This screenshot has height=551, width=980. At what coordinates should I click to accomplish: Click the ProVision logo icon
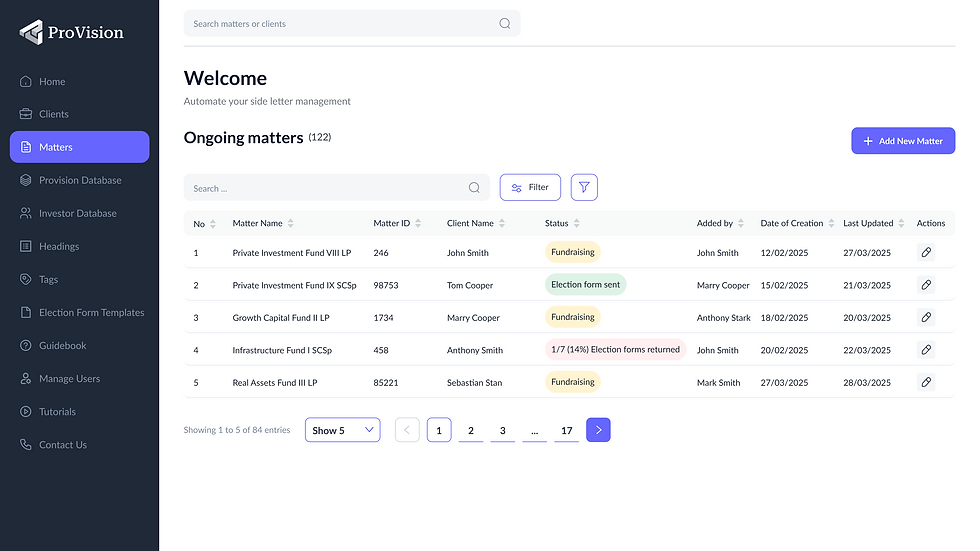tap(31, 32)
